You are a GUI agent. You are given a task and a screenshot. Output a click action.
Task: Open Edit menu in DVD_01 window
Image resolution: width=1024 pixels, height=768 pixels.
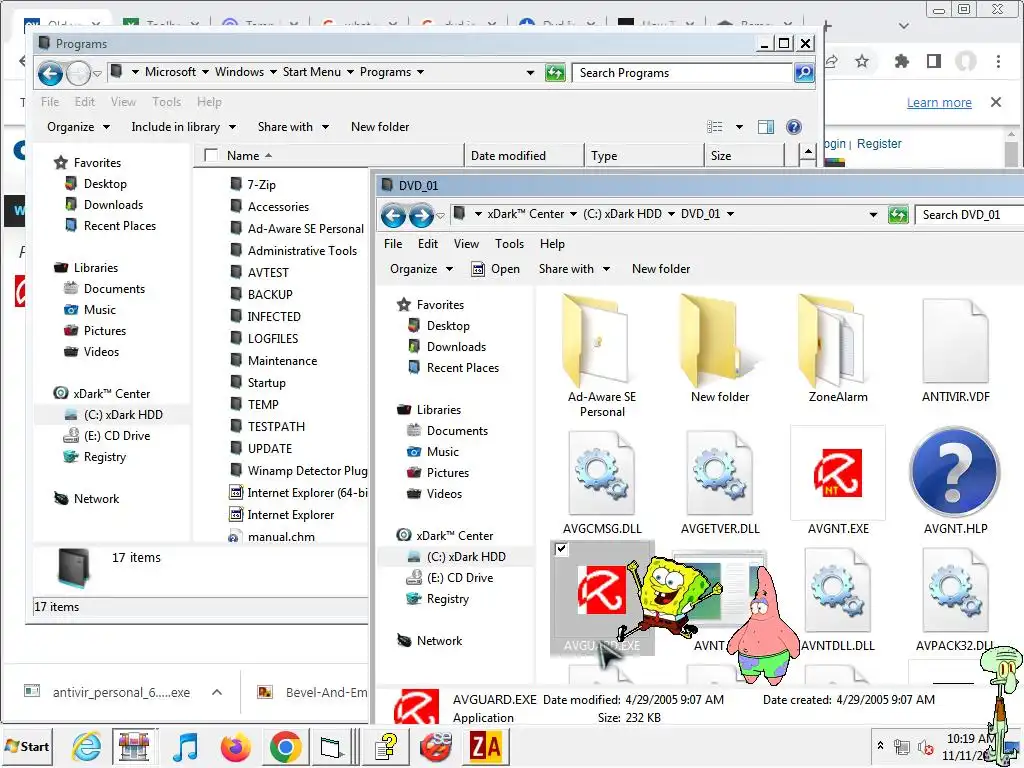(428, 244)
